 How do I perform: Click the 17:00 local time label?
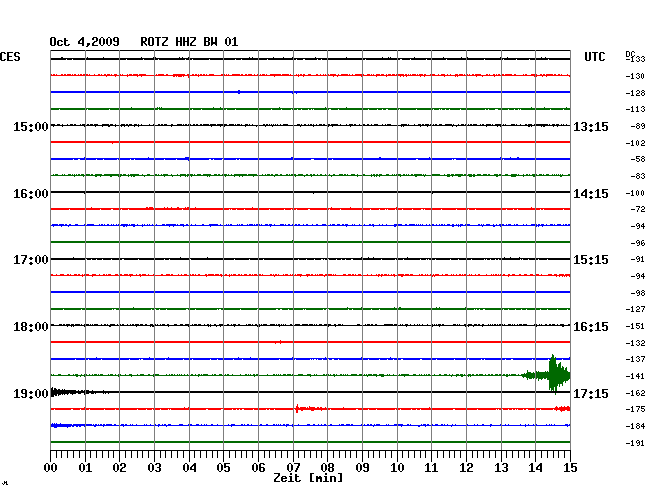coord(31,260)
